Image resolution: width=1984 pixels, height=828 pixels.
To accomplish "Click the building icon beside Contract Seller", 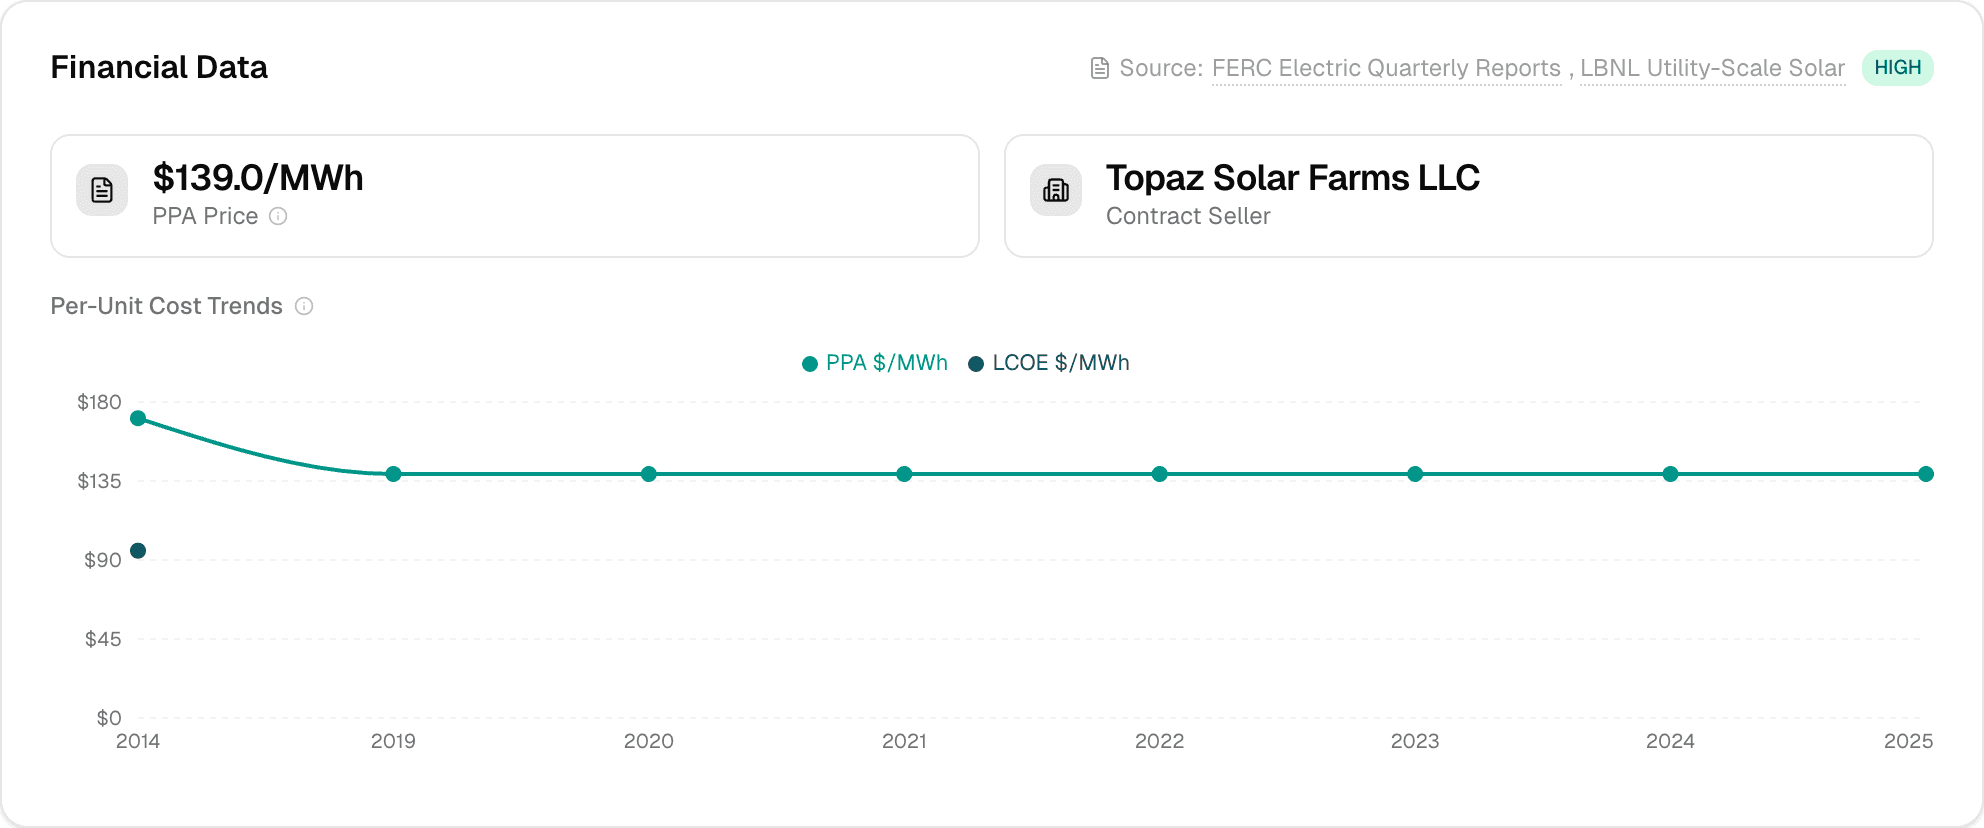I will 1056,190.
